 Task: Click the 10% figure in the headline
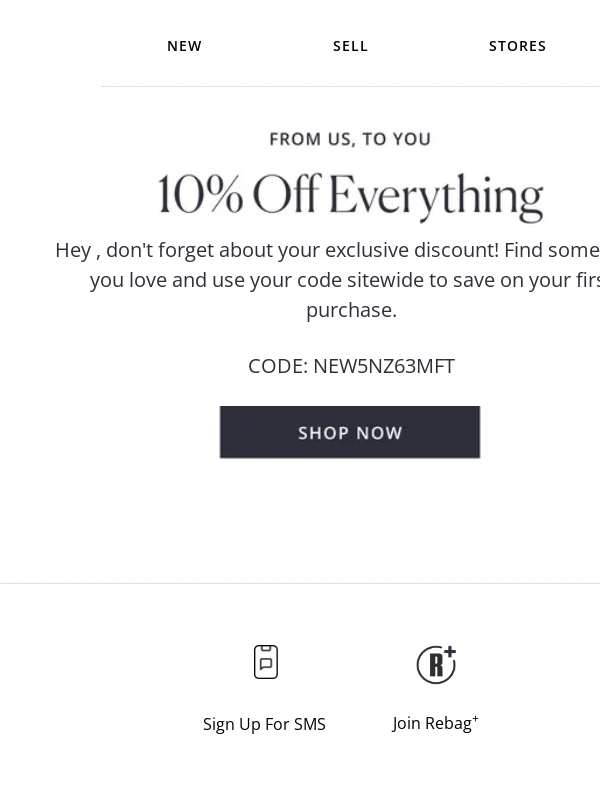coord(201,195)
